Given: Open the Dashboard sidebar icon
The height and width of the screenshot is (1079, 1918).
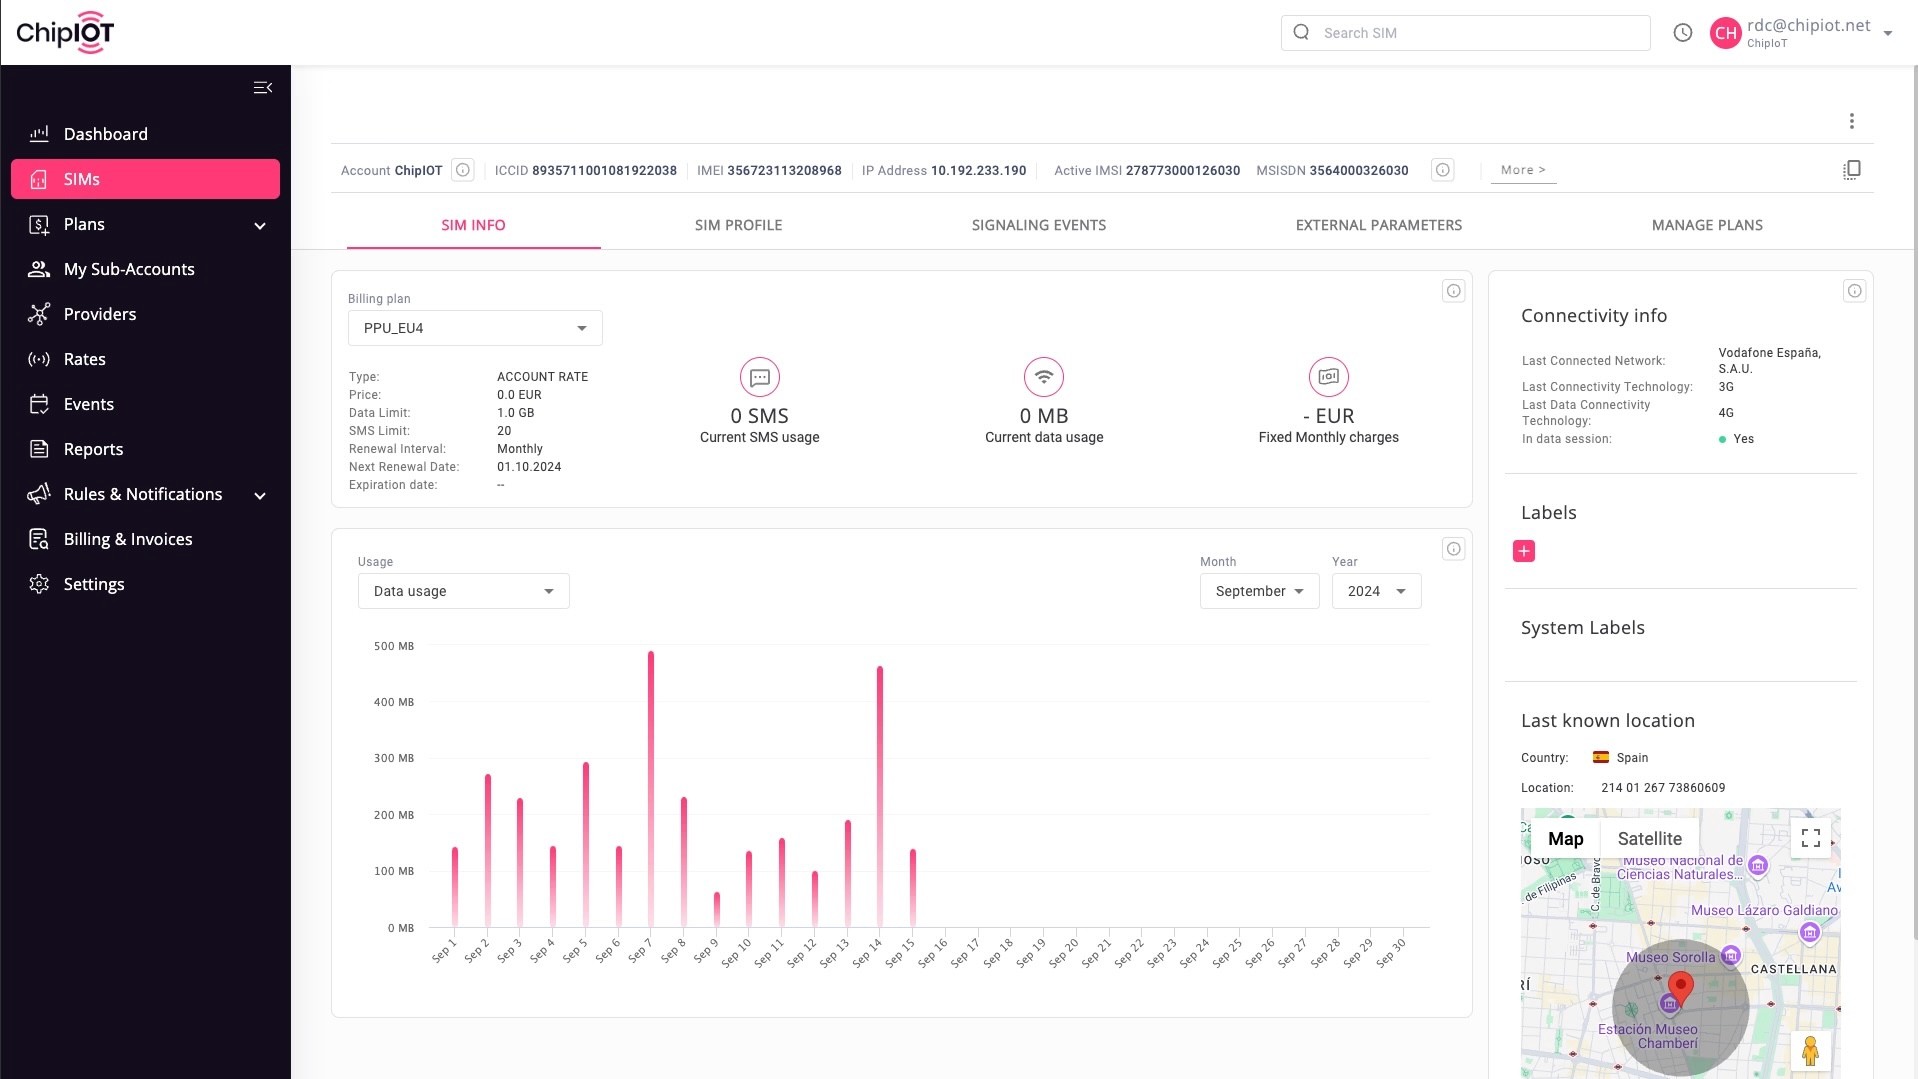Looking at the screenshot, I should tap(39, 134).
